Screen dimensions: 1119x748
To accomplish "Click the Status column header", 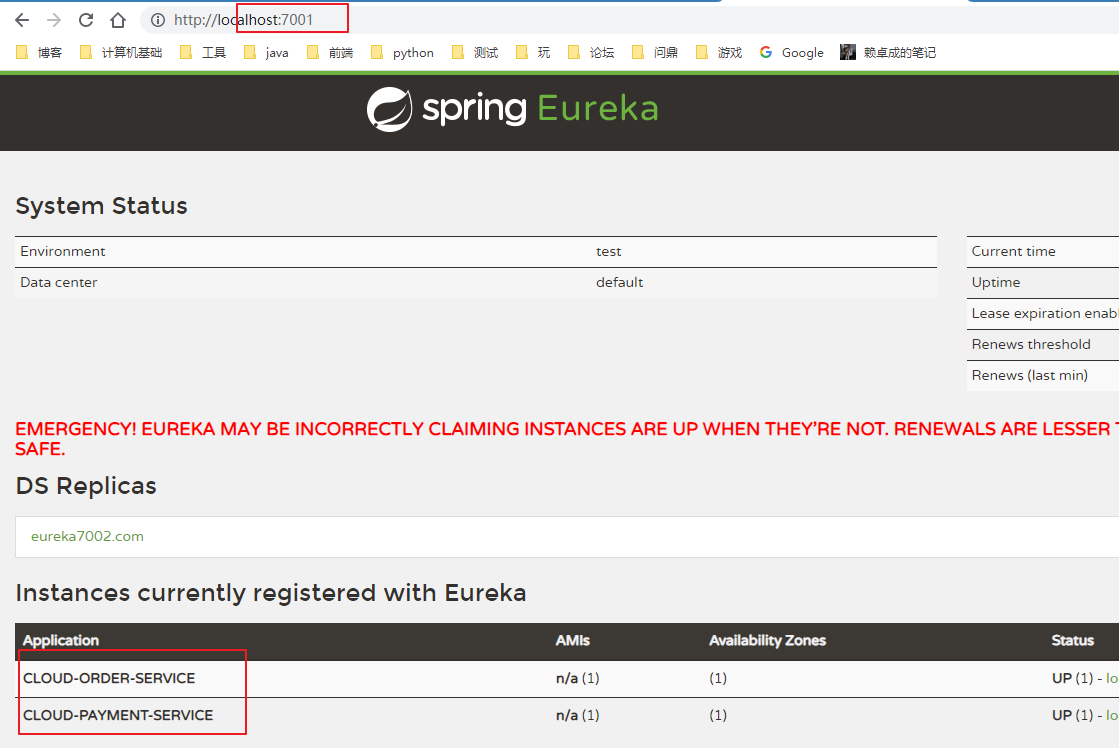I will [1073, 640].
